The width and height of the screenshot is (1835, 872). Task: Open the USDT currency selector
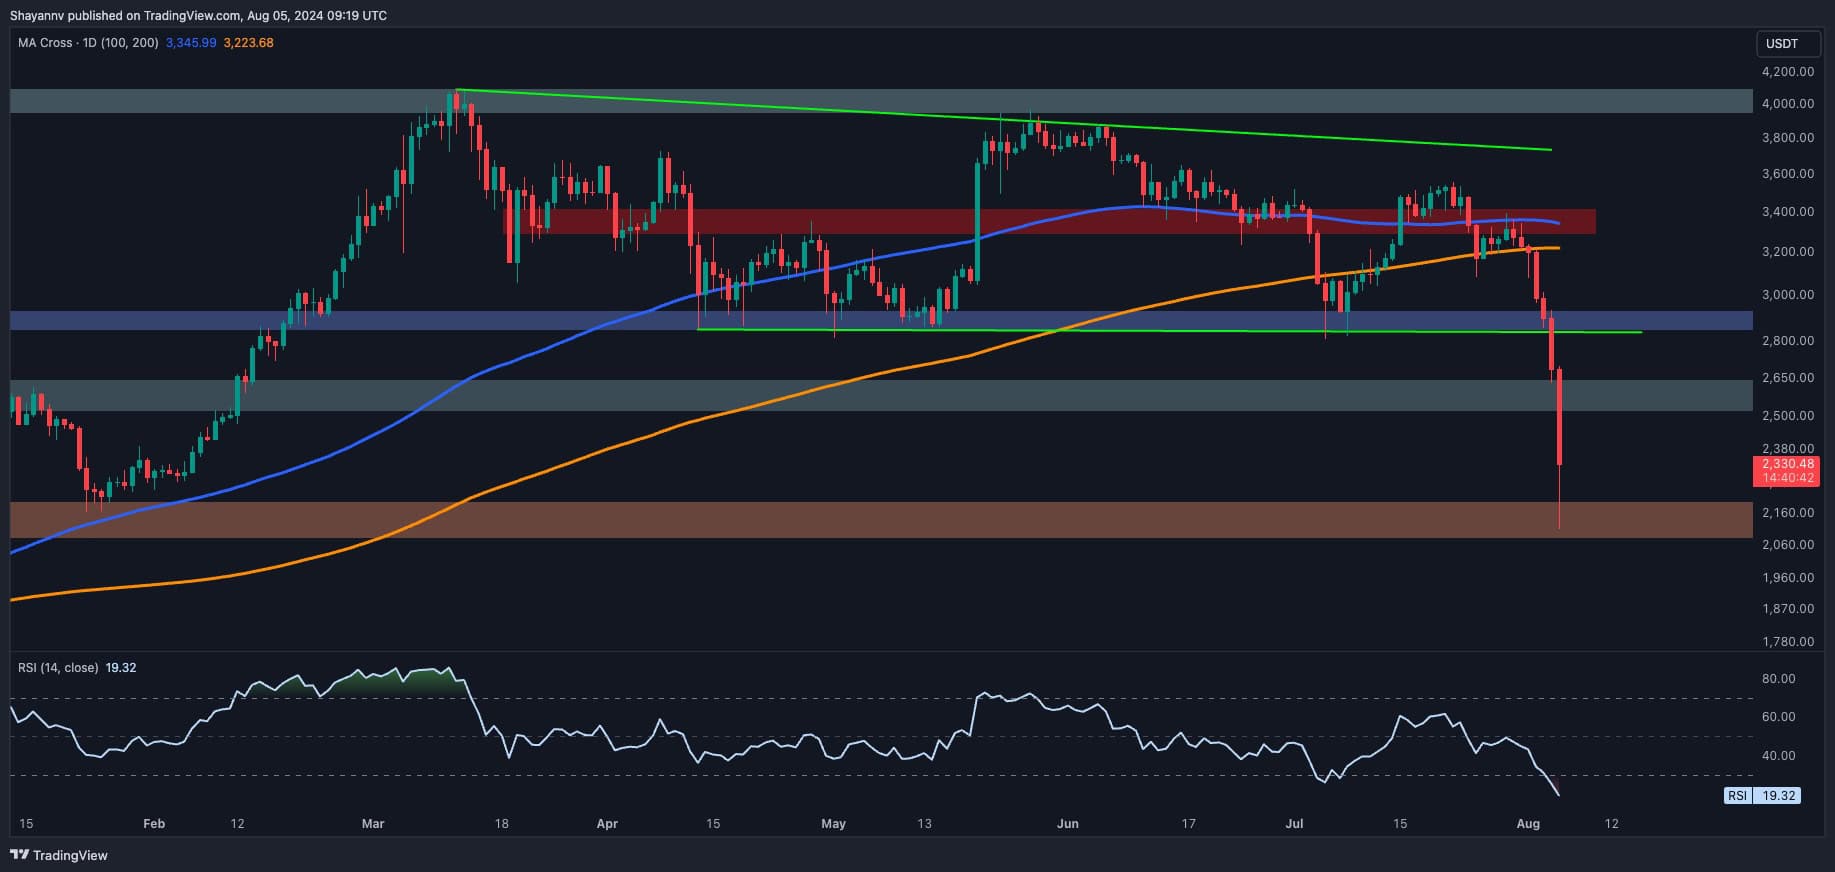tap(1781, 44)
